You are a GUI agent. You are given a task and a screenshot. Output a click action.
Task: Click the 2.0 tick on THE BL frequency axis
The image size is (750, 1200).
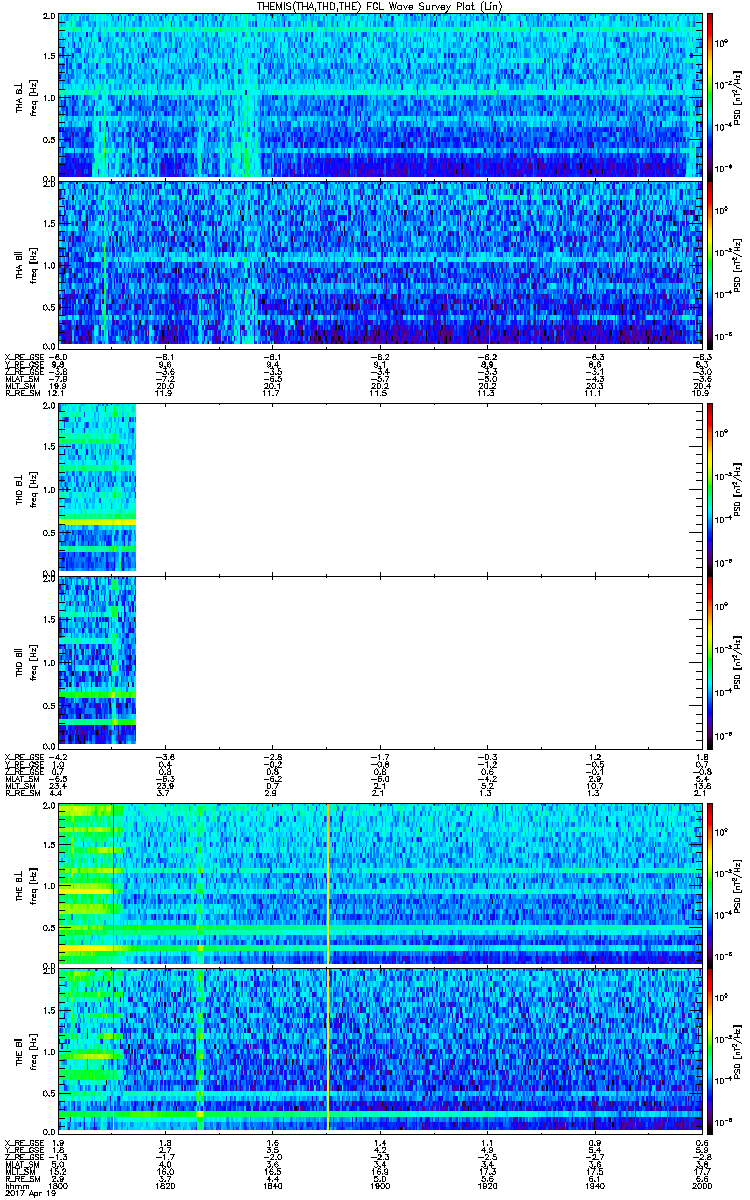pyautogui.click(x=50, y=807)
